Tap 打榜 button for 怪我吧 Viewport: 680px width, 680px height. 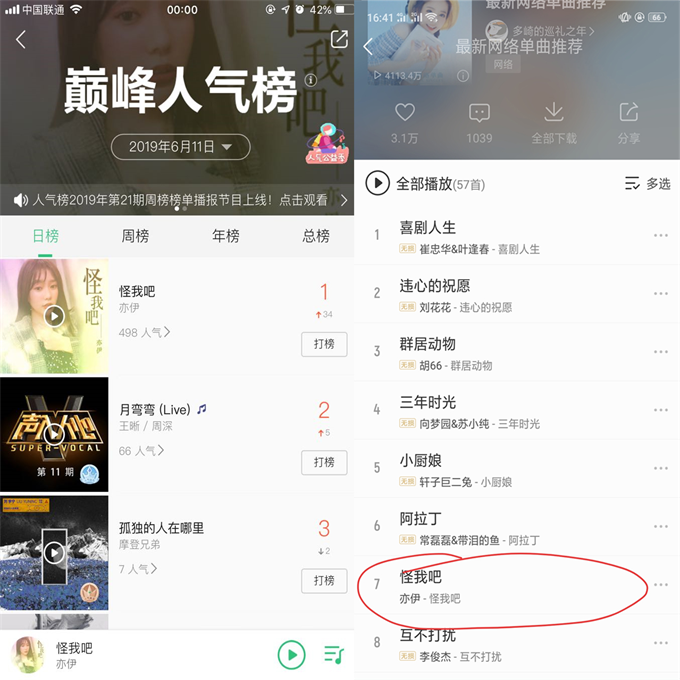(324, 344)
